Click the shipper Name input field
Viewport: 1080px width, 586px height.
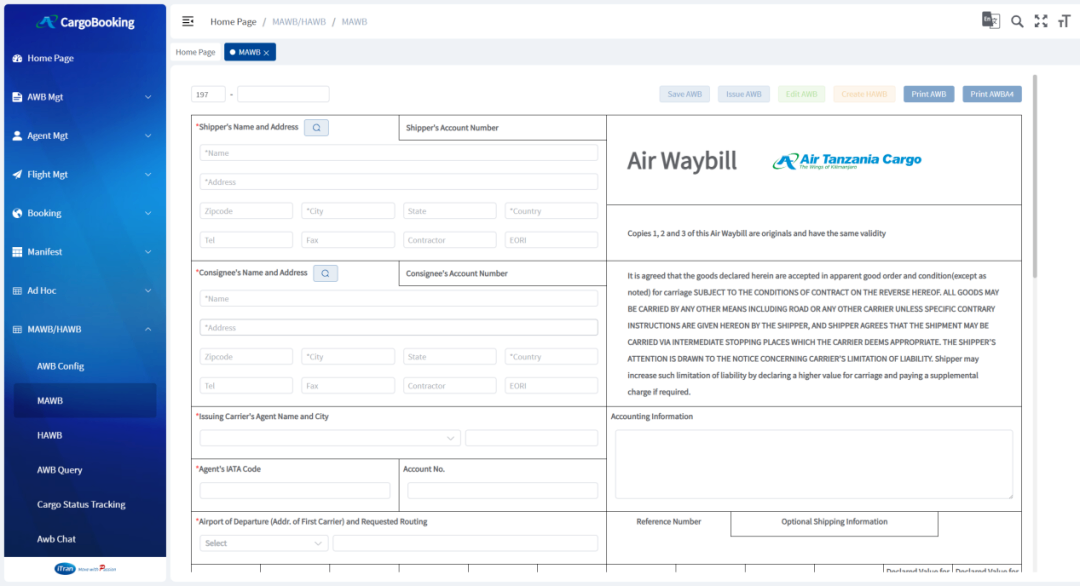coord(399,153)
